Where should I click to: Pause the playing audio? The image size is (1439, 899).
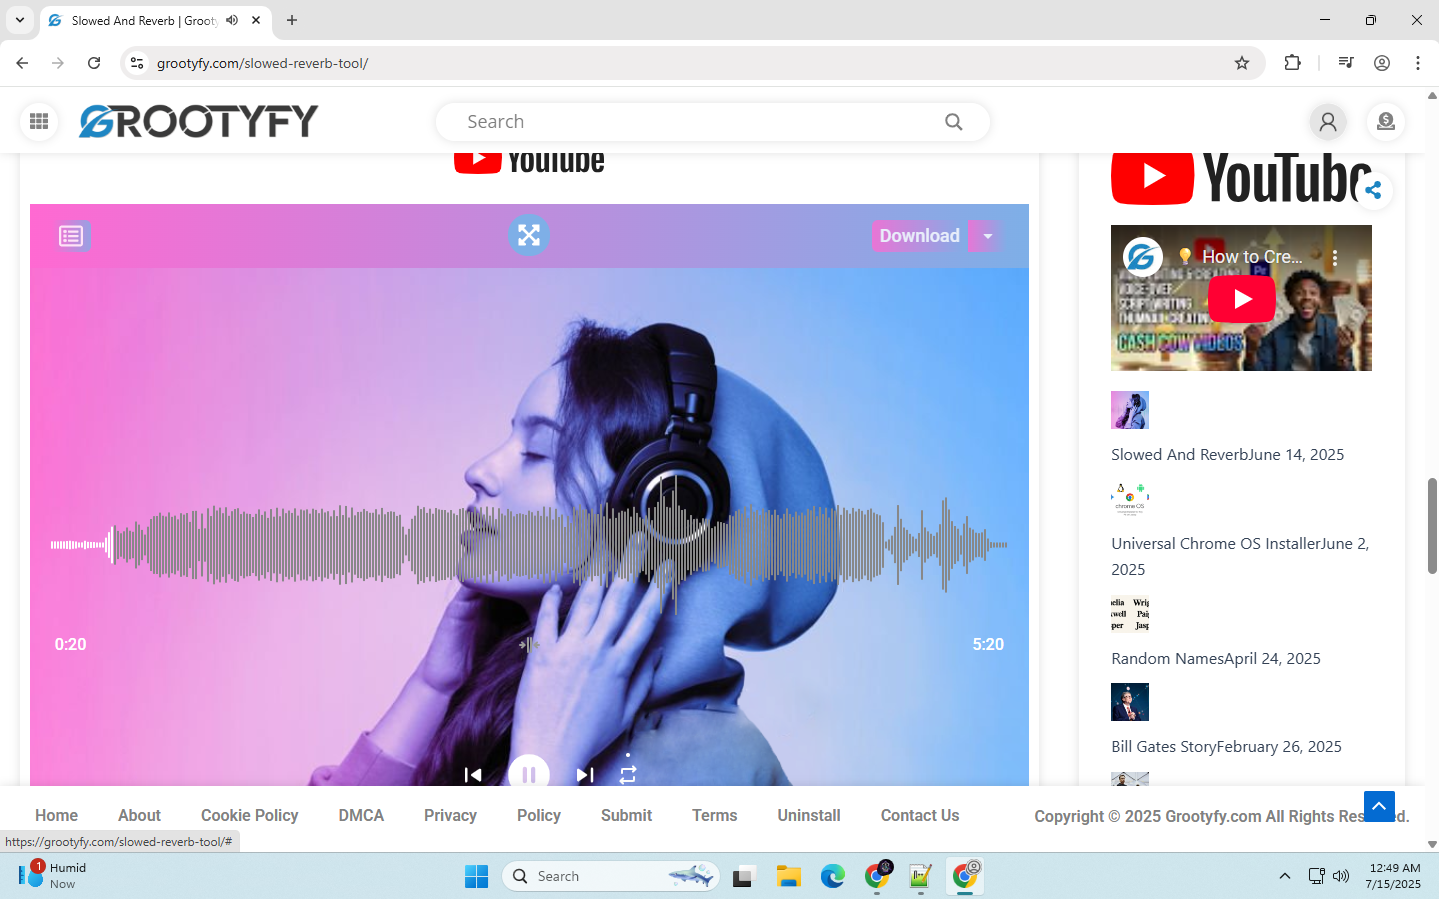tap(529, 774)
